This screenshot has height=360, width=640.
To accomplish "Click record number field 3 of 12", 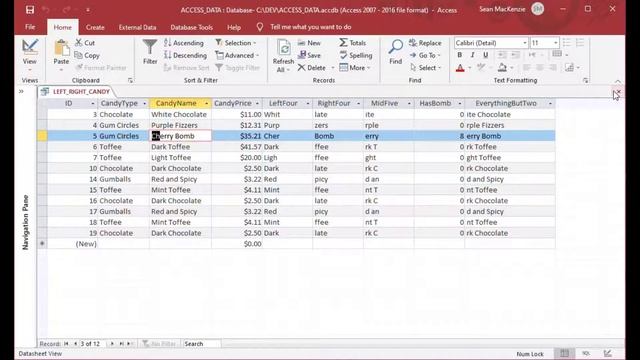I will [x=91, y=344].
